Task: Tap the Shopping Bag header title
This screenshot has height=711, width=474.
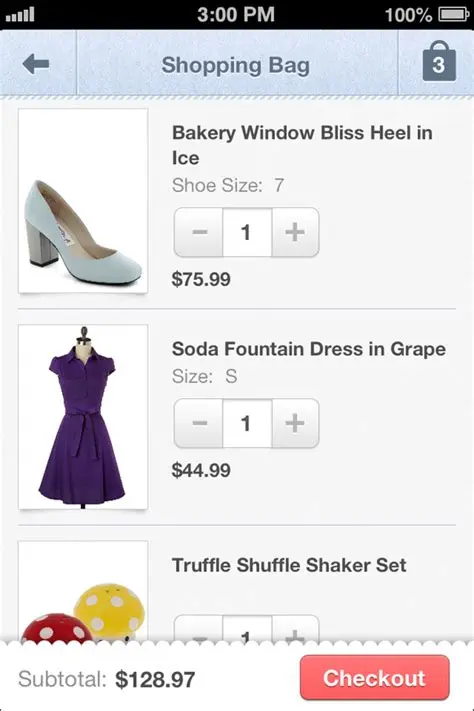Action: (x=236, y=65)
